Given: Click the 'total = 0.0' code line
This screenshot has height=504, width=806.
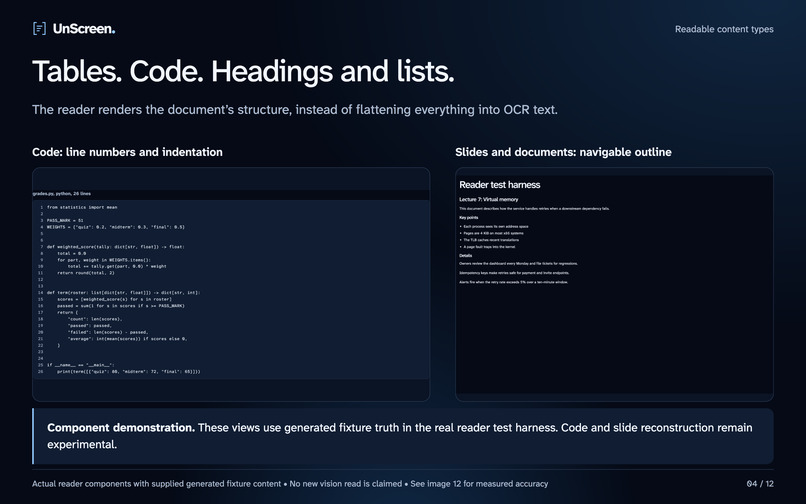Looking at the screenshot, I should tap(71, 254).
